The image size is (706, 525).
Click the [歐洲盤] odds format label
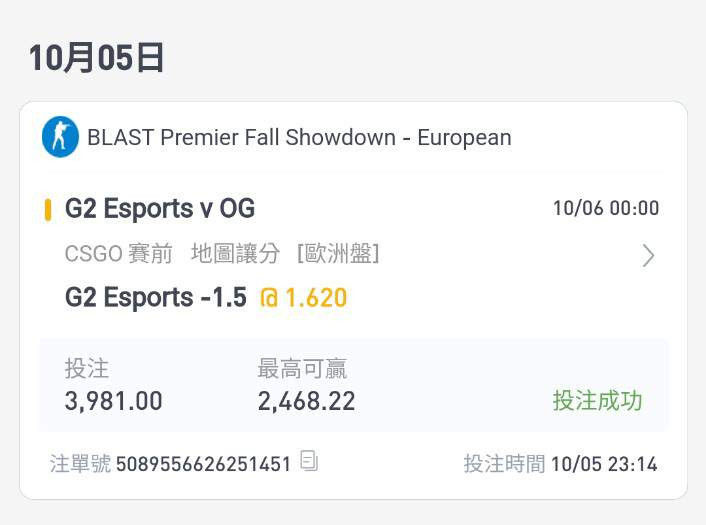coord(339,253)
